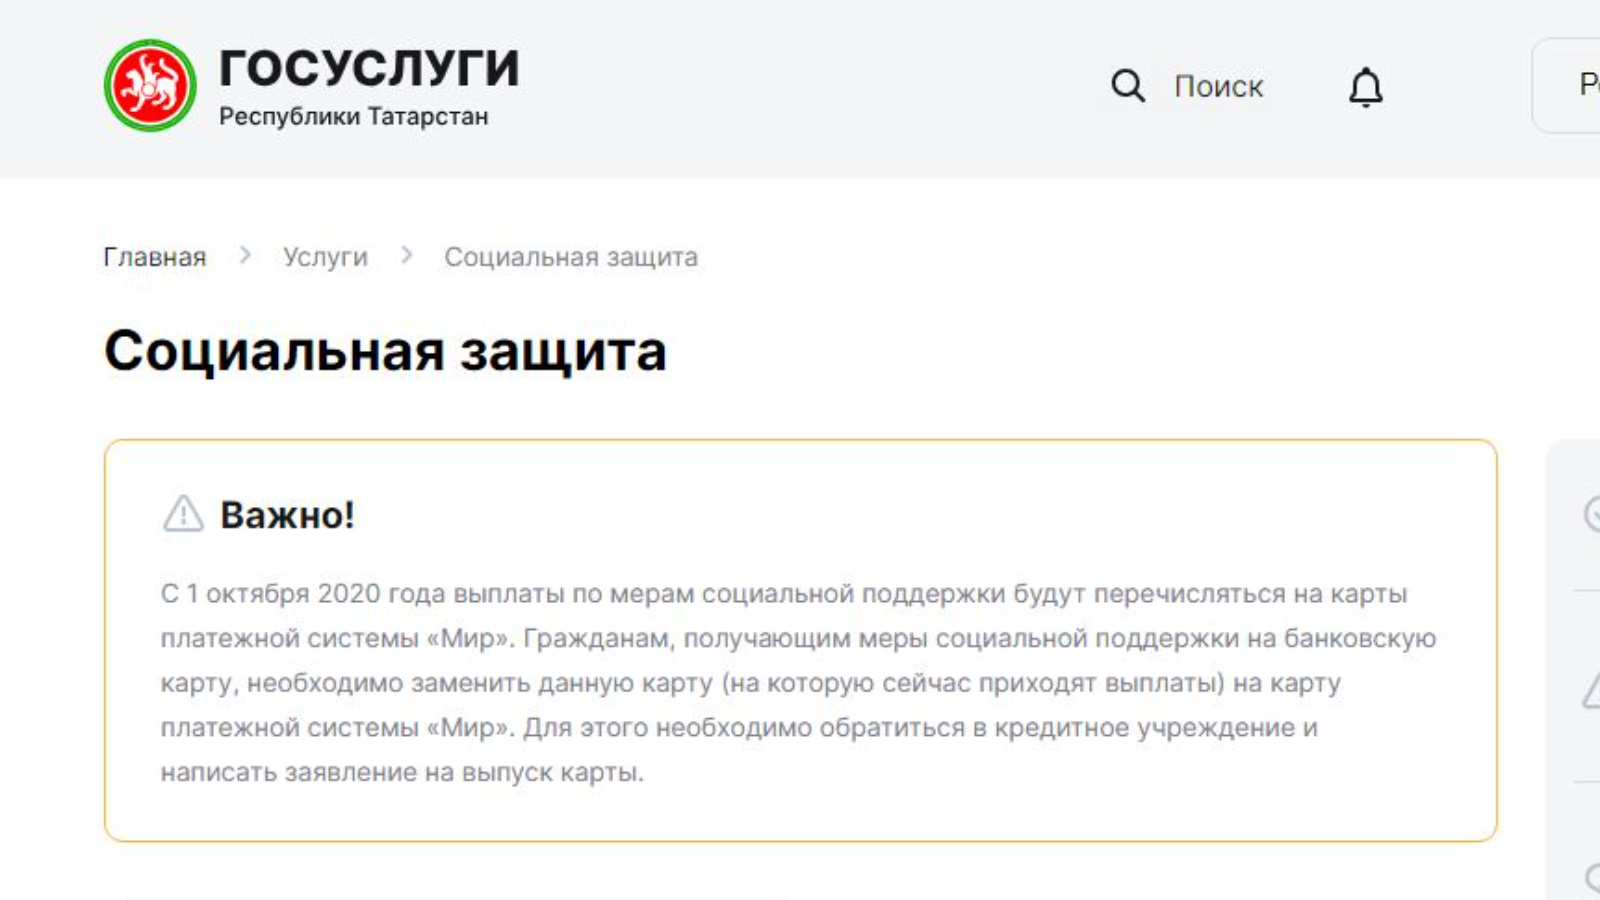Select the Социальная защита breadcrumb item
The height and width of the screenshot is (900, 1600).
pyautogui.click(x=570, y=257)
